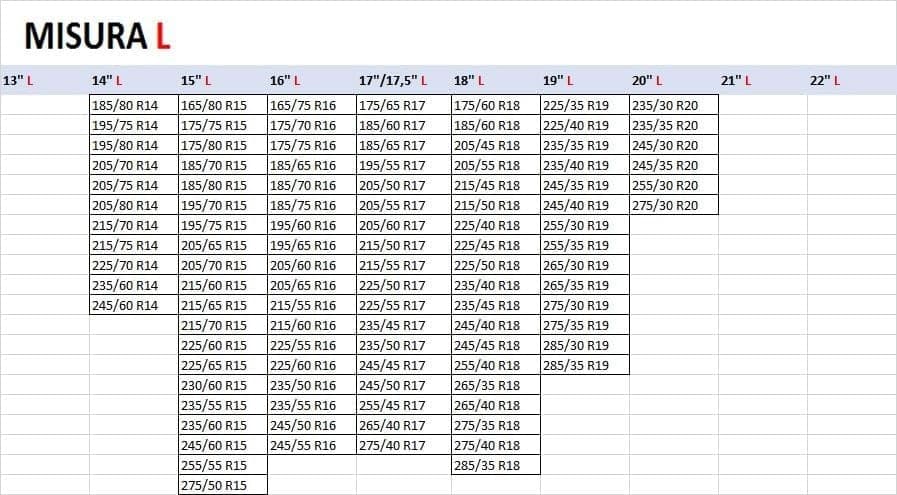897x495 pixels.
Task: Click cell 275/50 R15
Action: tap(223, 485)
